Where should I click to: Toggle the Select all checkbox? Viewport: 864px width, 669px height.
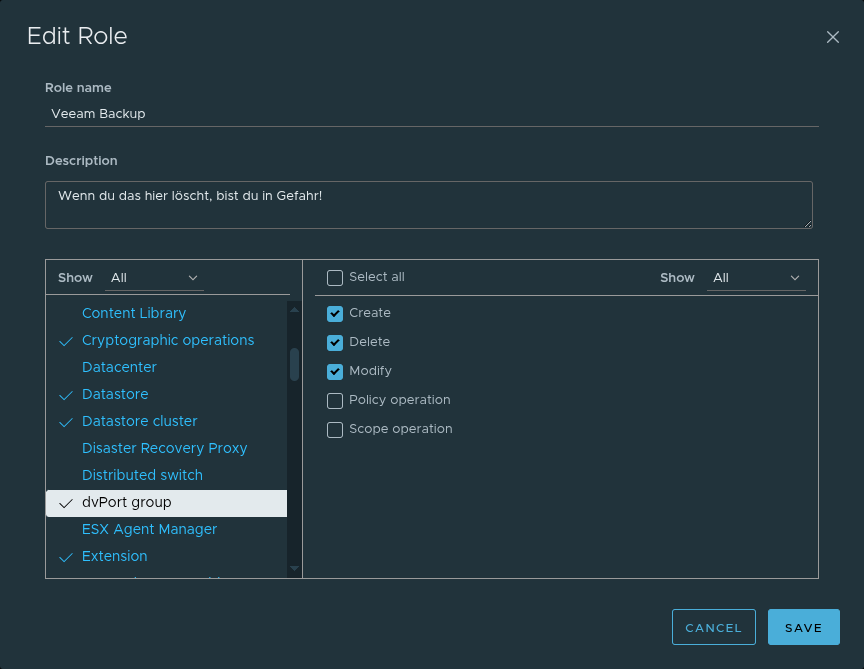[x=335, y=278]
